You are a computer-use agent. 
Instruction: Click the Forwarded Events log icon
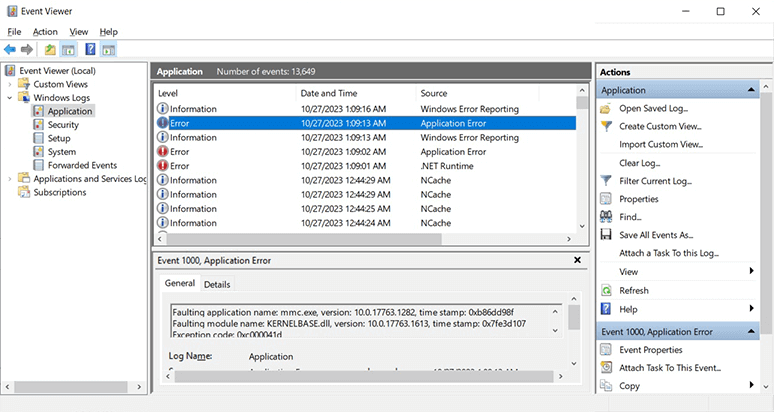point(38,165)
